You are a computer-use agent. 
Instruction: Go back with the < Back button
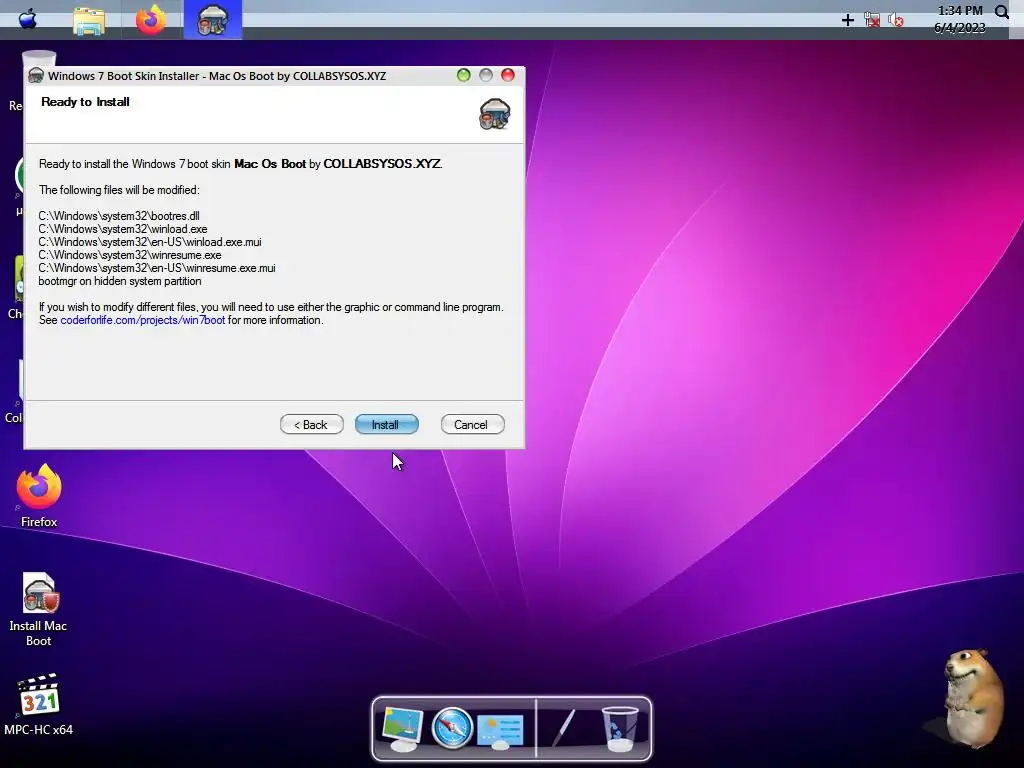312,424
